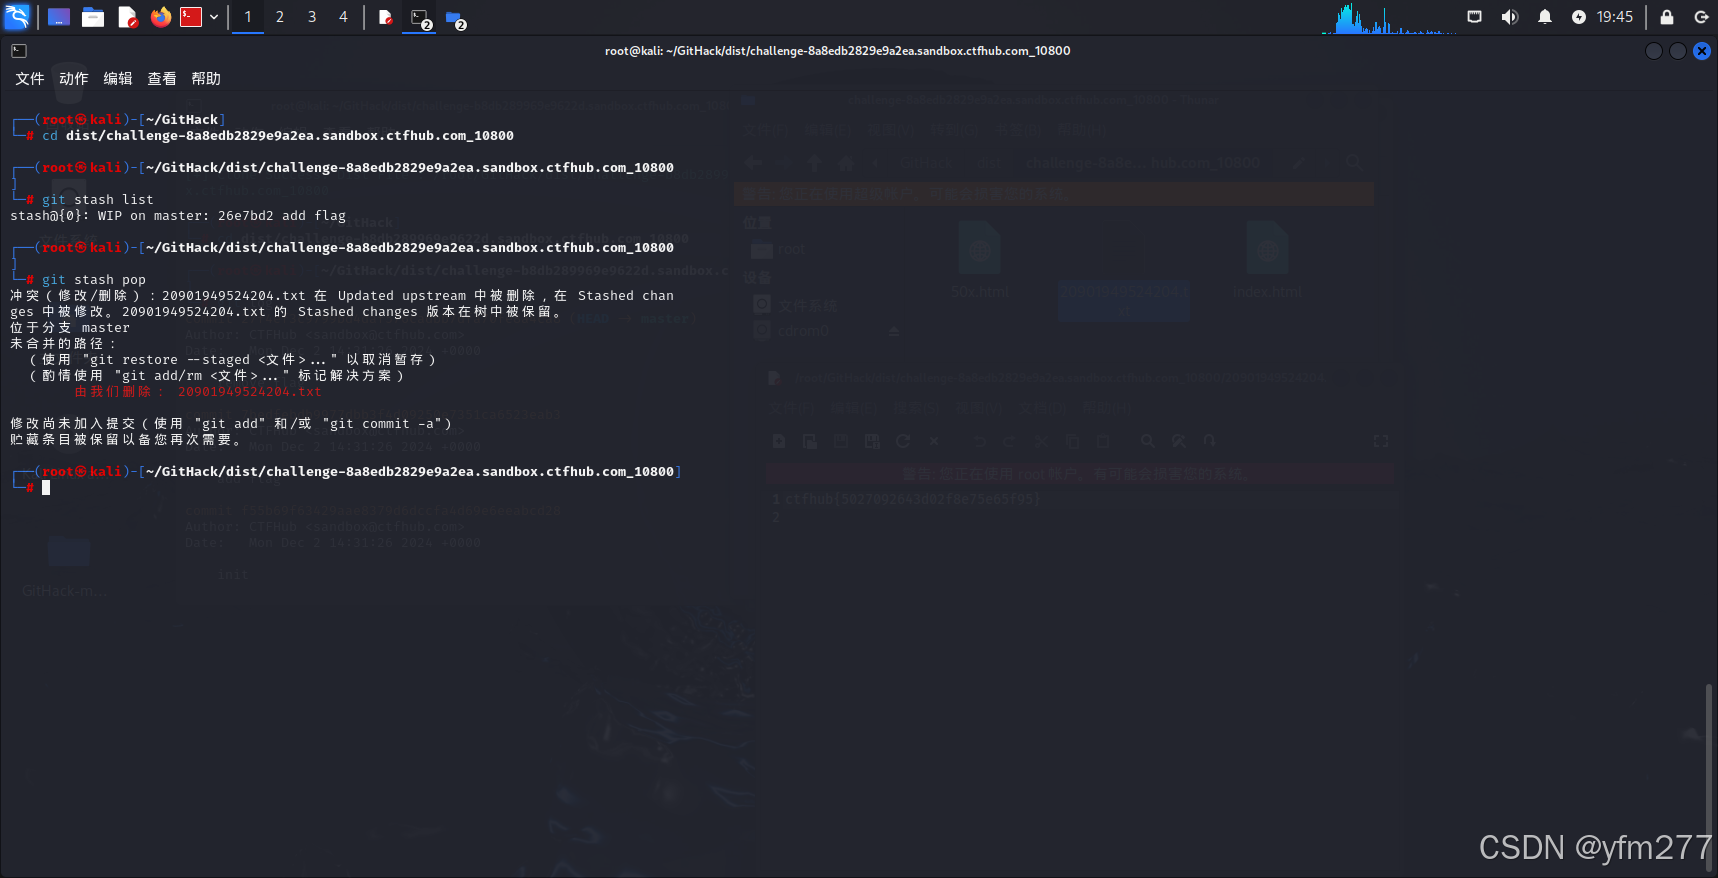The image size is (1718, 878).
Task: Open the 查看 menu
Action: click(x=162, y=78)
